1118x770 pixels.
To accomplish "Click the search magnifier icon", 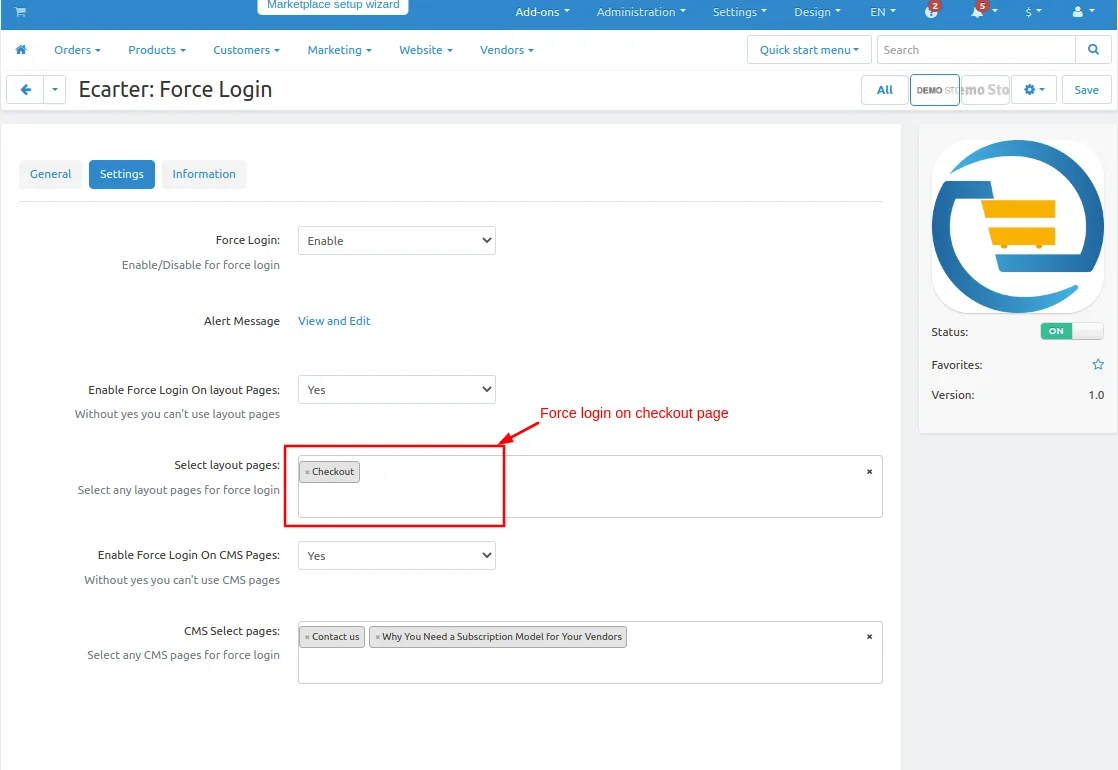I will point(1093,50).
